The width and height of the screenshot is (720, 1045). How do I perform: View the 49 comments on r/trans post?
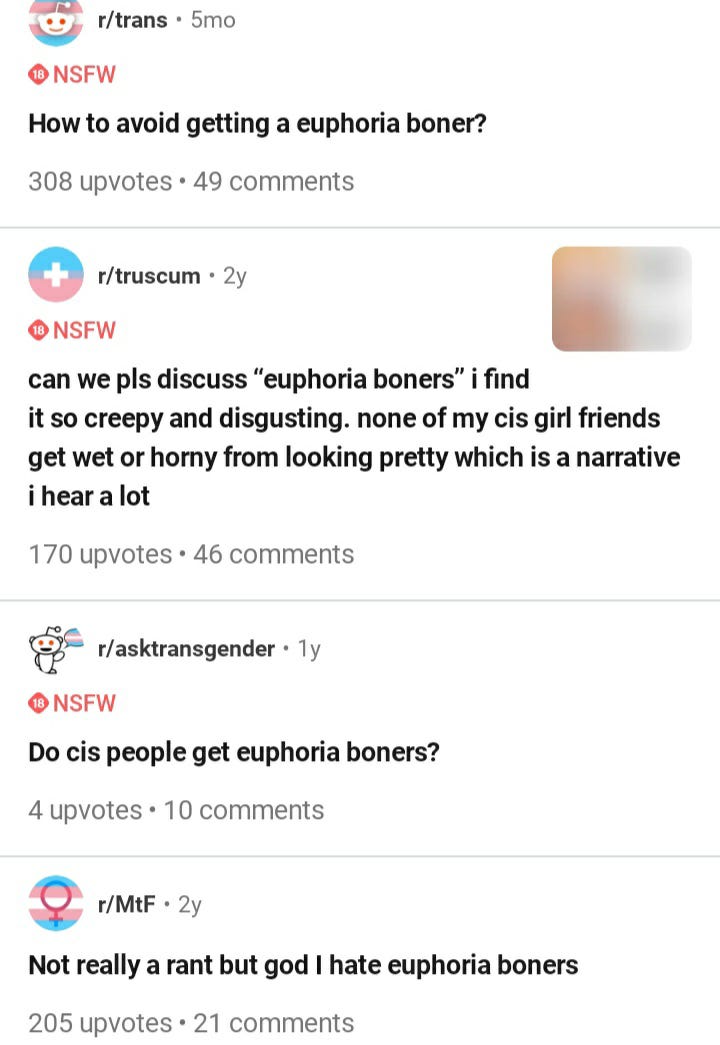[x=273, y=181]
